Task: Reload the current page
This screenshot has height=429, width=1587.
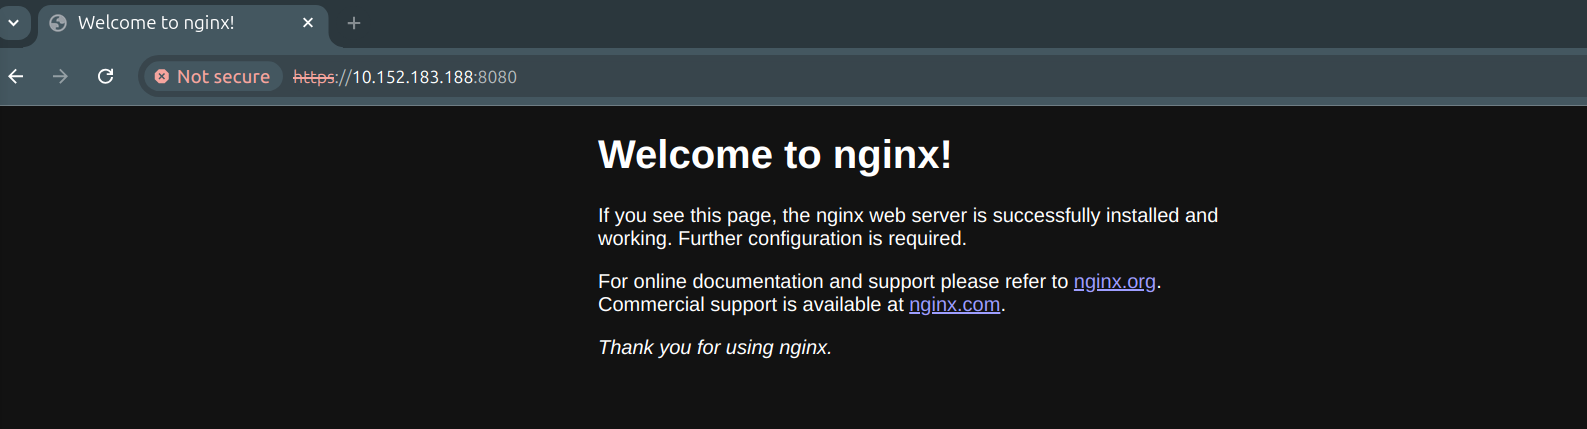Action: click(x=105, y=77)
